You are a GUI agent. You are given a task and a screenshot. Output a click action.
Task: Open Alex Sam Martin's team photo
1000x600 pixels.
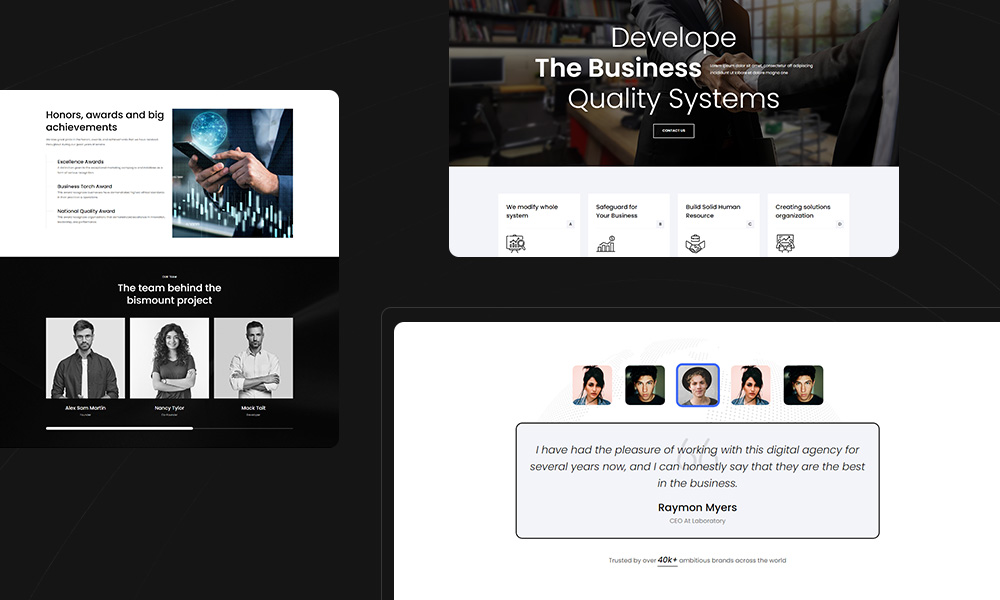[85, 358]
